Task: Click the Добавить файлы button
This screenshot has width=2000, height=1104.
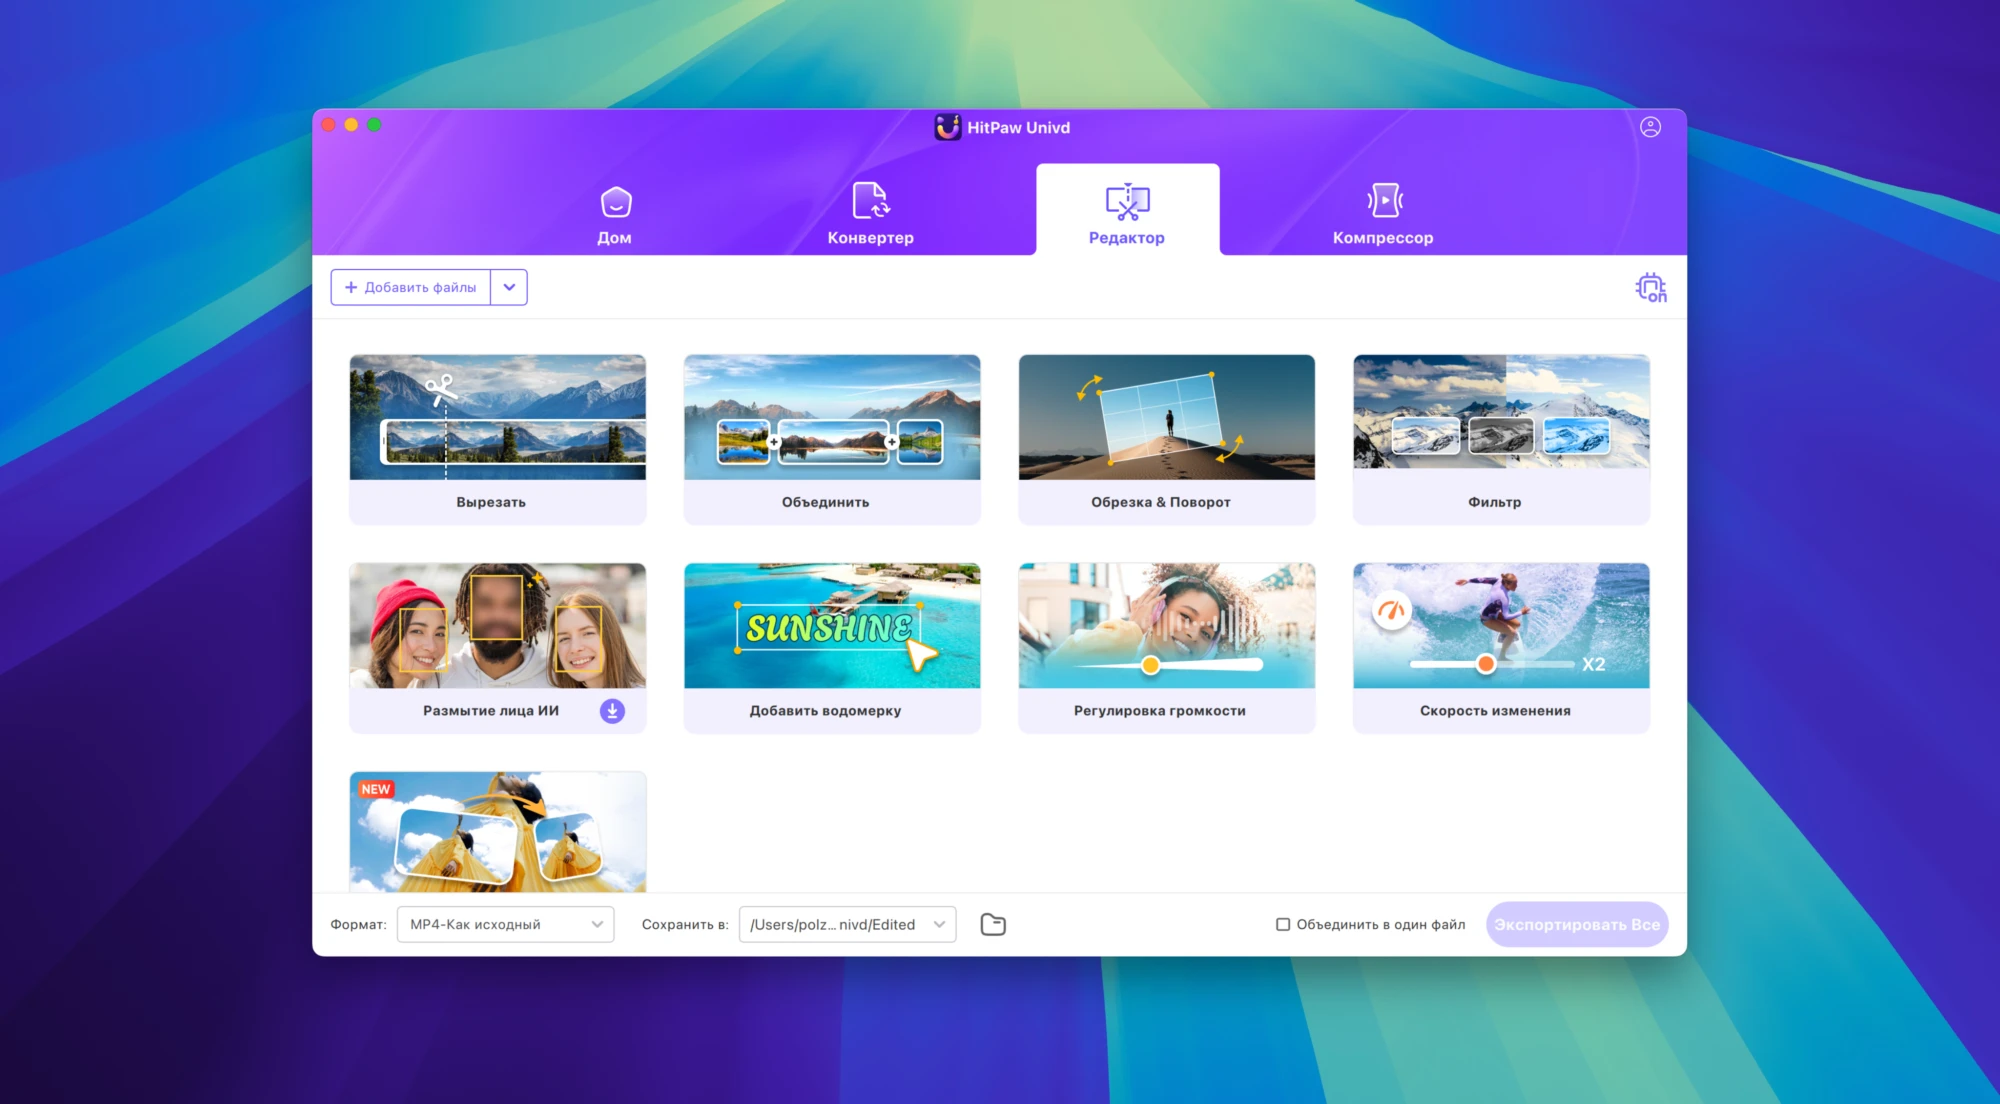Action: pos(411,288)
